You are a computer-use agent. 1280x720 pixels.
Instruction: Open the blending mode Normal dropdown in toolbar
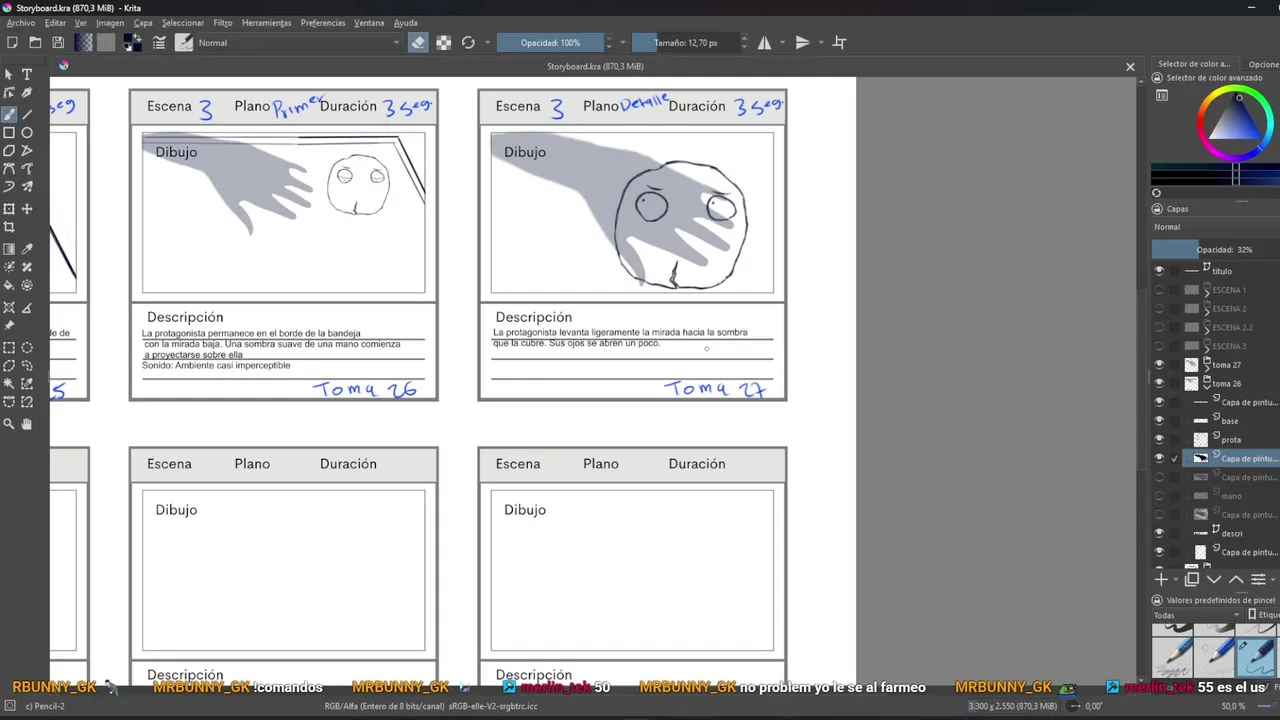pyautogui.click(x=298, y=42)
